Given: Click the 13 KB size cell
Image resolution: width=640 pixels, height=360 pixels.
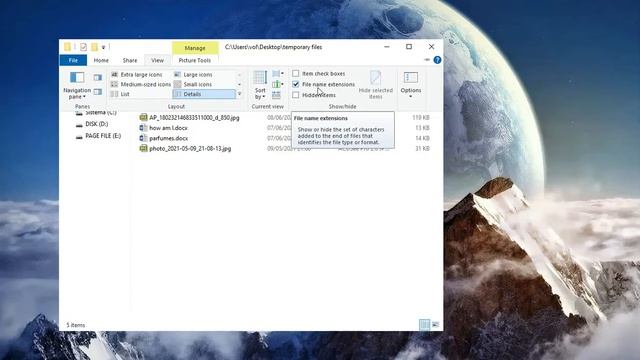Looking at the screenshot, I should pyautogui.click(x=422, y=128).
